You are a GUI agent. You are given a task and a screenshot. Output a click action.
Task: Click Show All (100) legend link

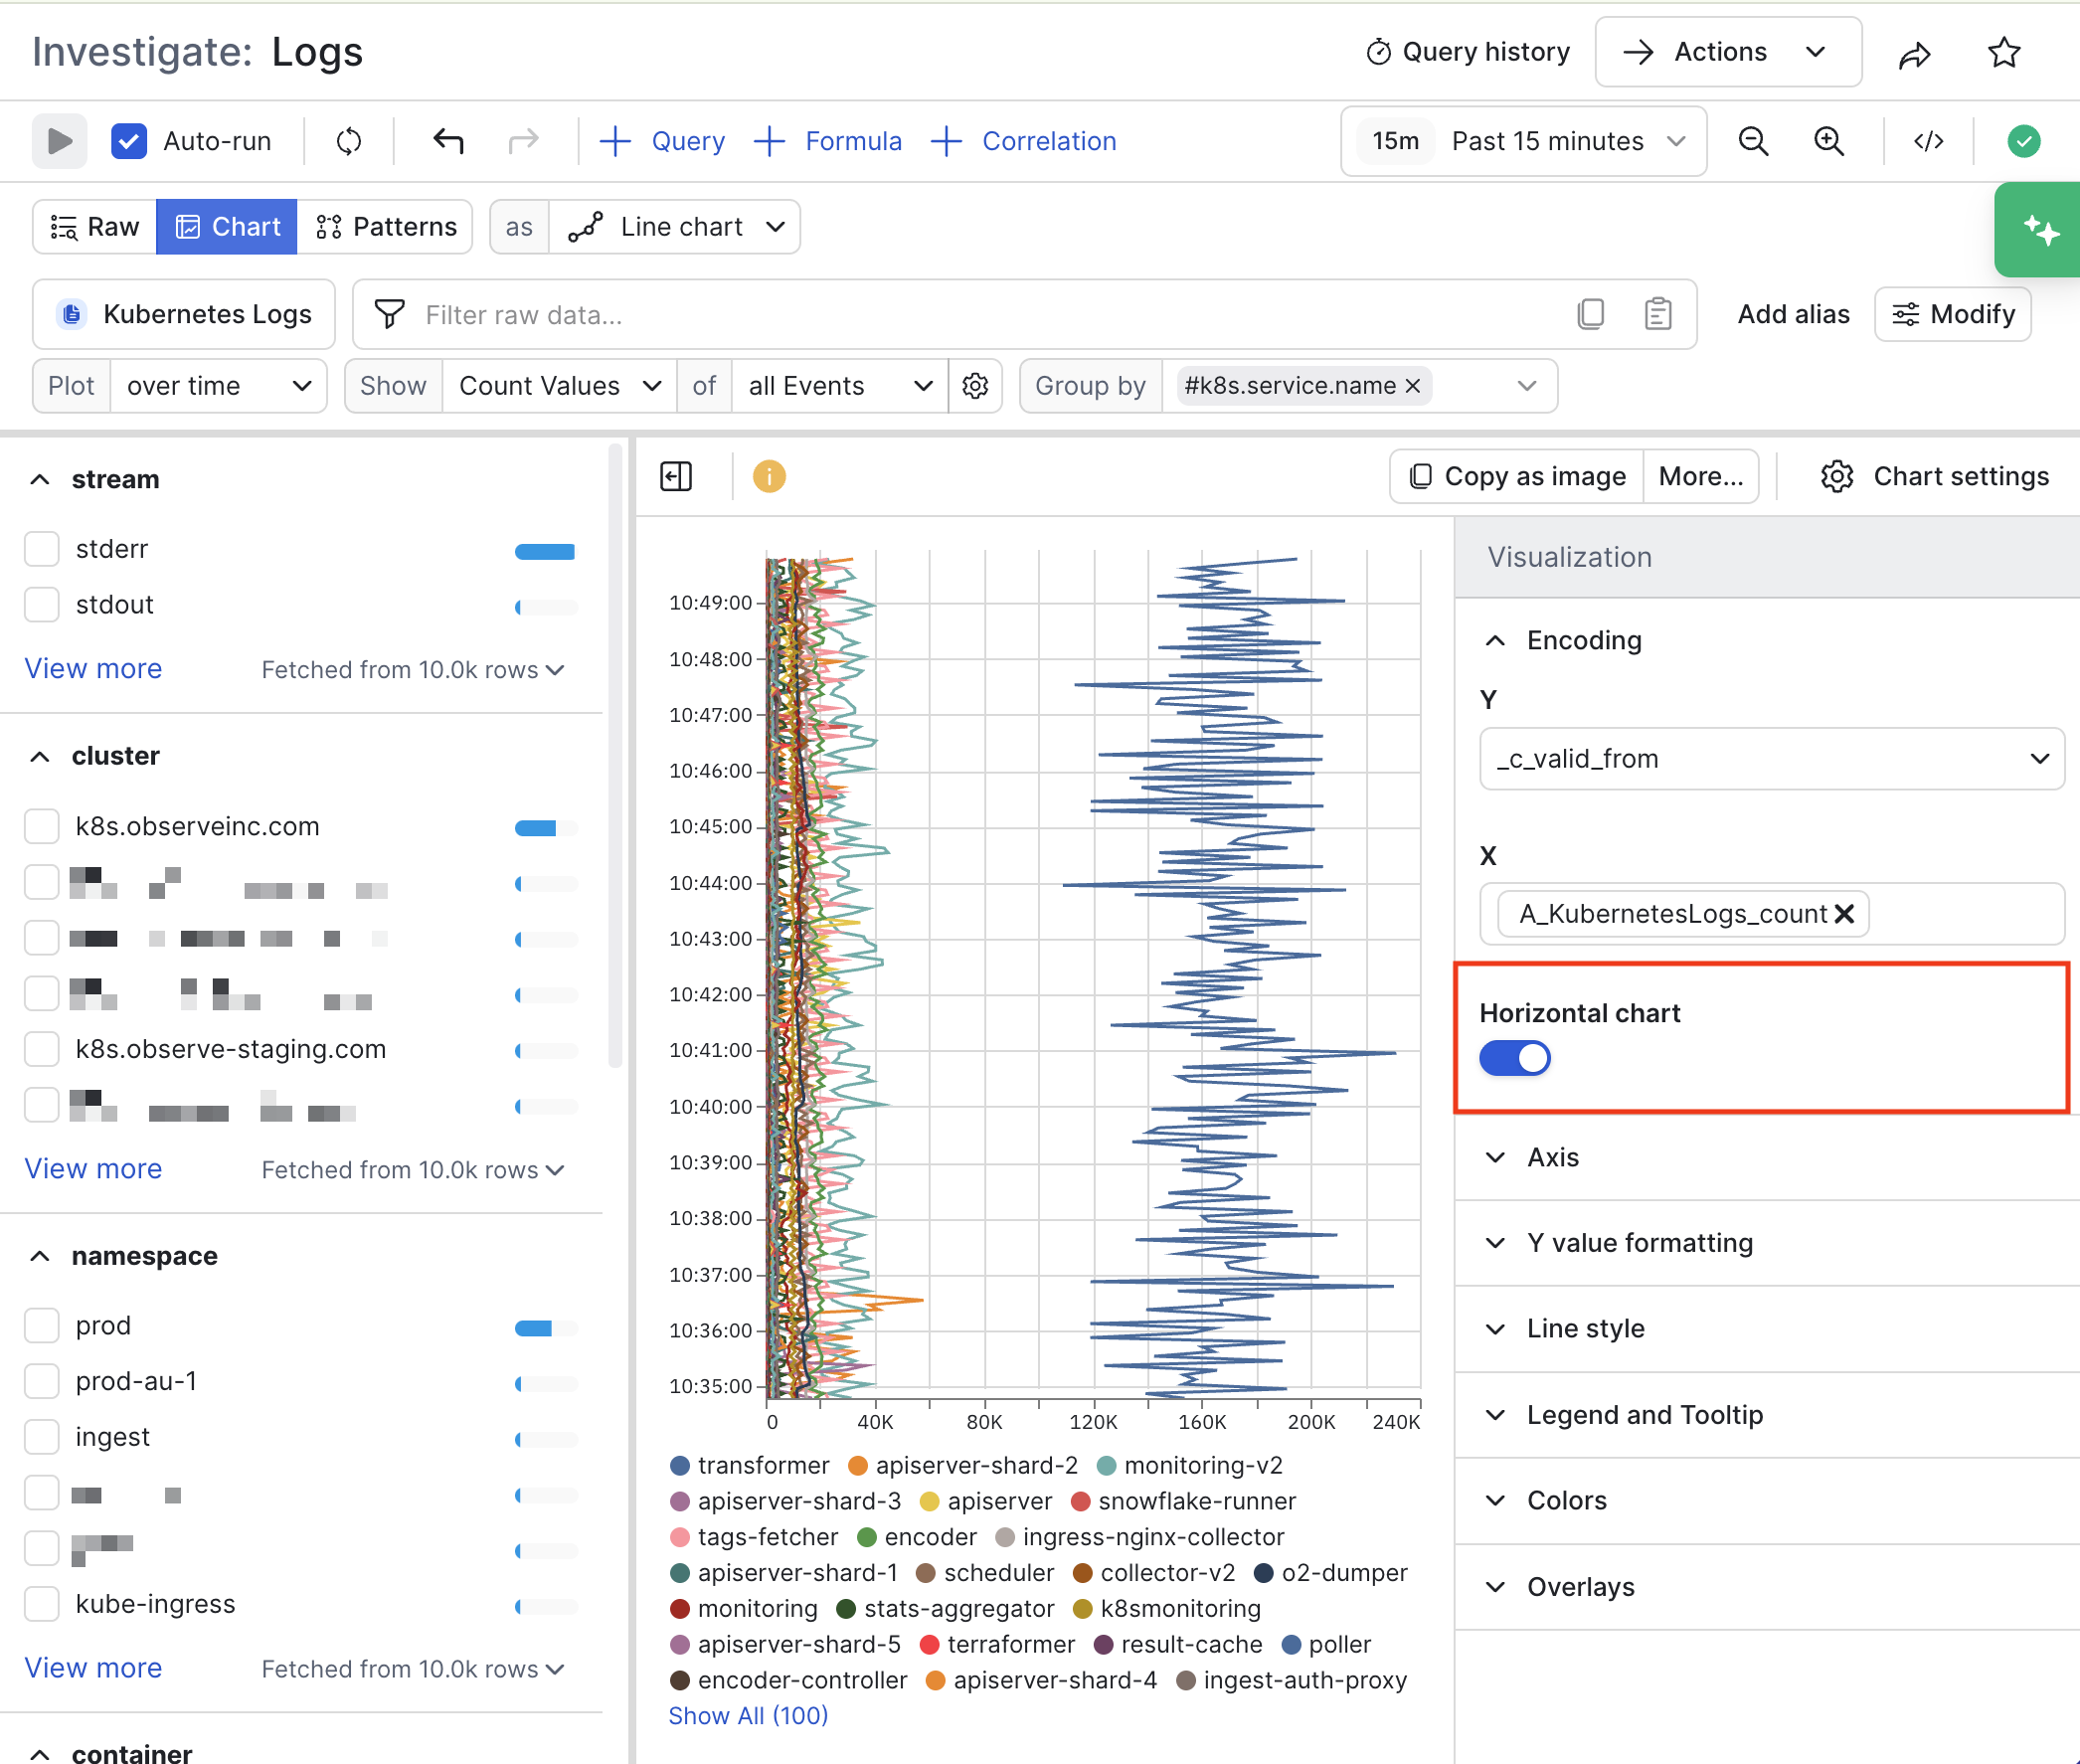748,1716
